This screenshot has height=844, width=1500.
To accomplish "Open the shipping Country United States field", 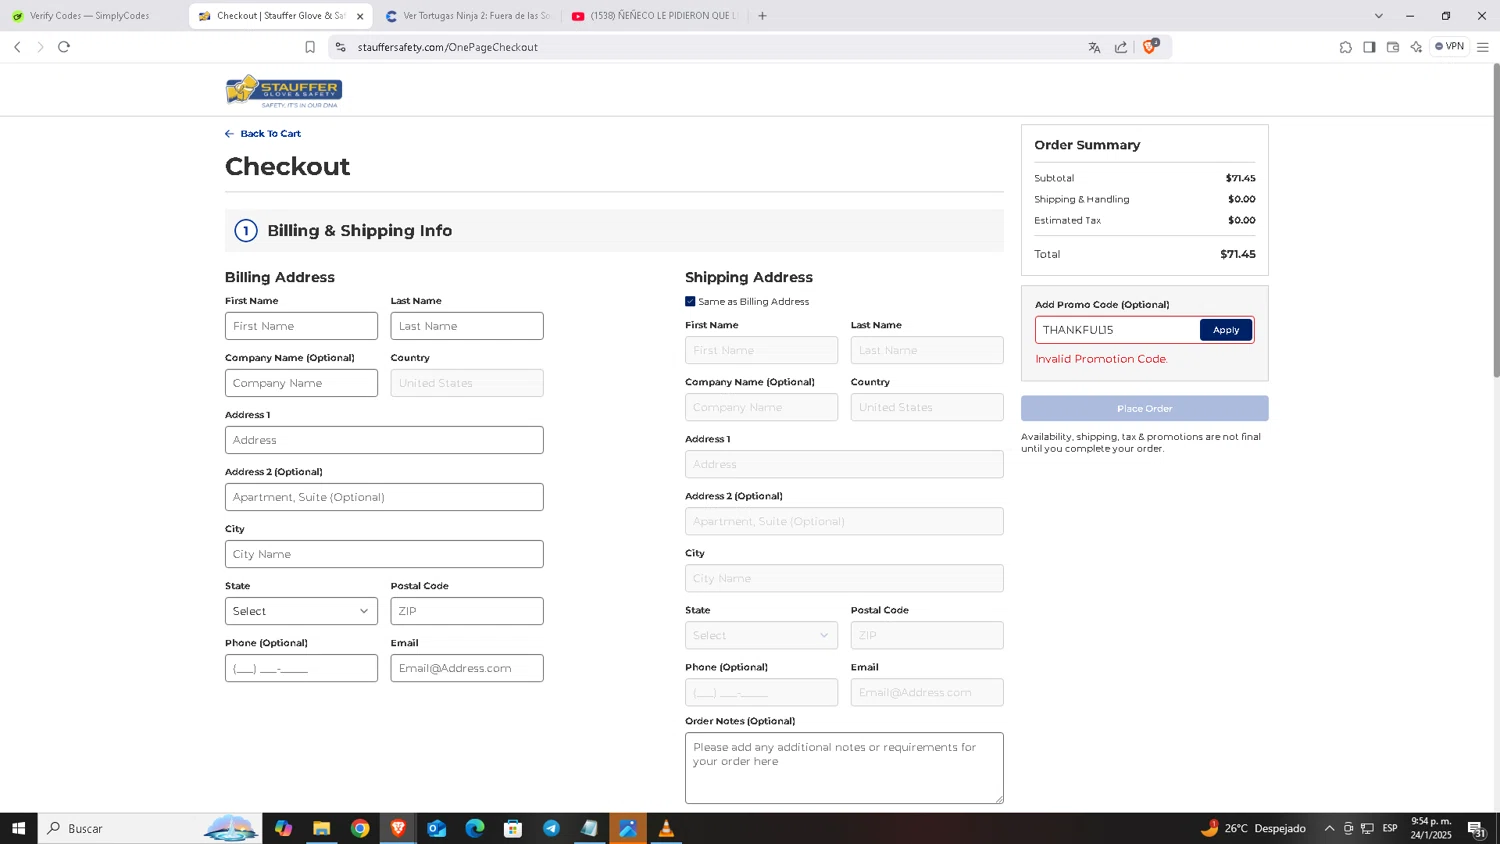I will (x=927, y=407).
